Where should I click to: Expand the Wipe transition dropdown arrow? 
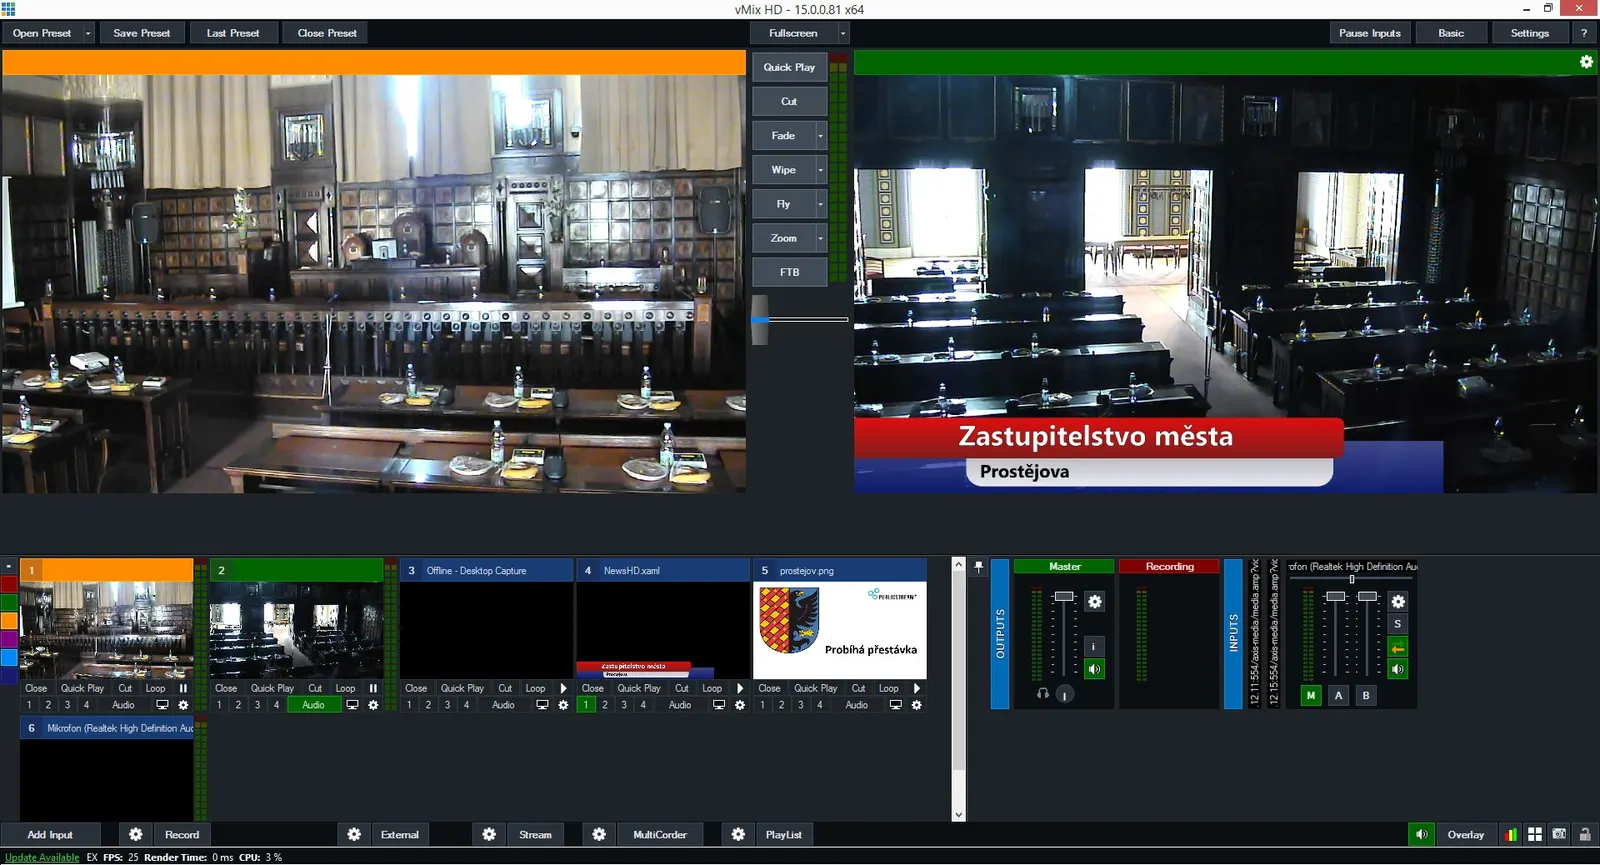[x=821, y=170]
